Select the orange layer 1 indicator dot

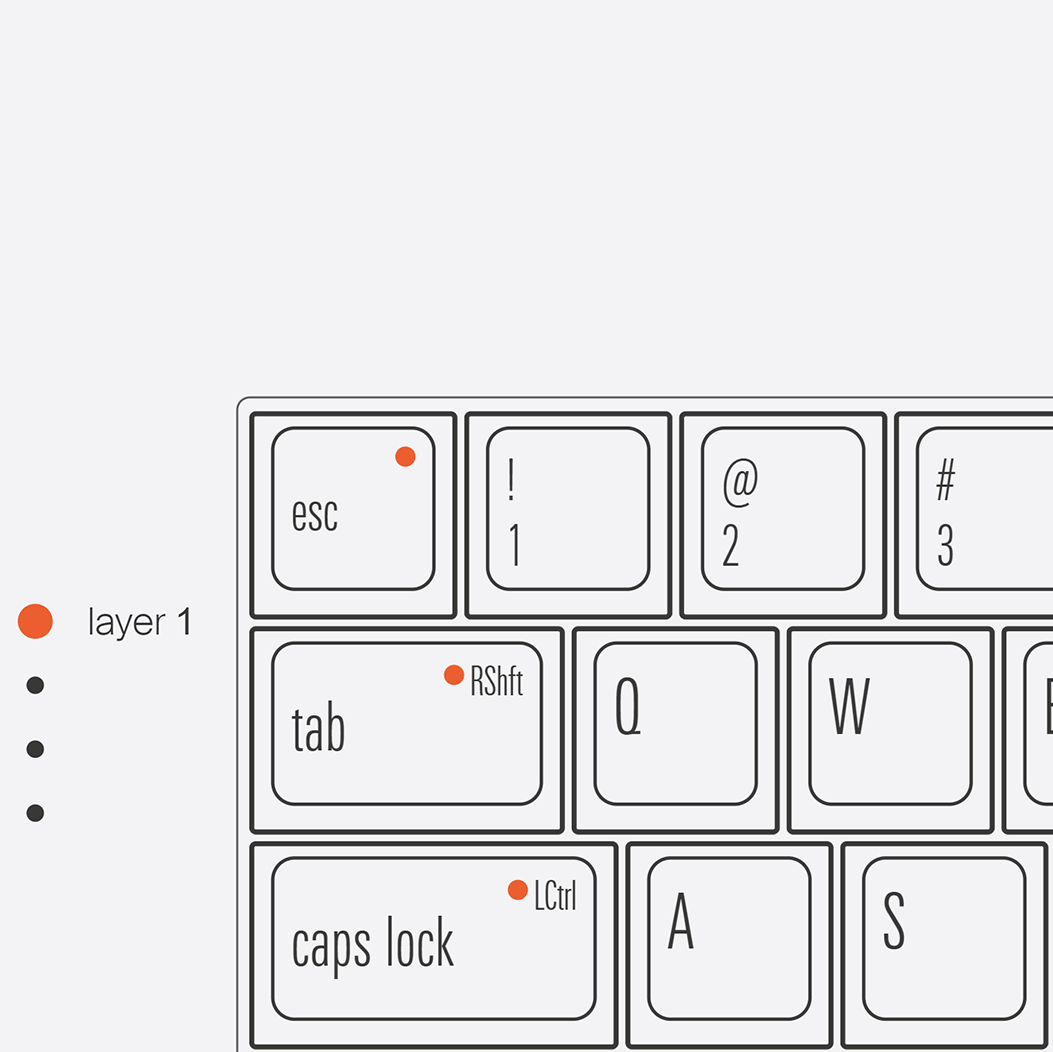point(35,621)
